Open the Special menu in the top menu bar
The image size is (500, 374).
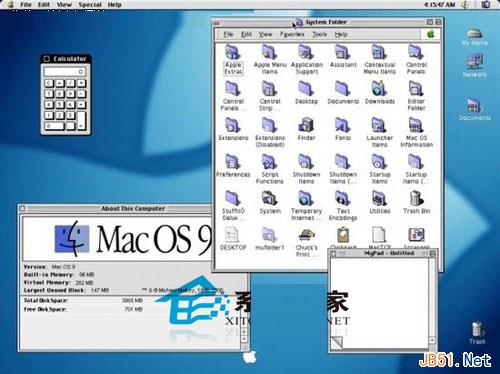click(90, 5)
